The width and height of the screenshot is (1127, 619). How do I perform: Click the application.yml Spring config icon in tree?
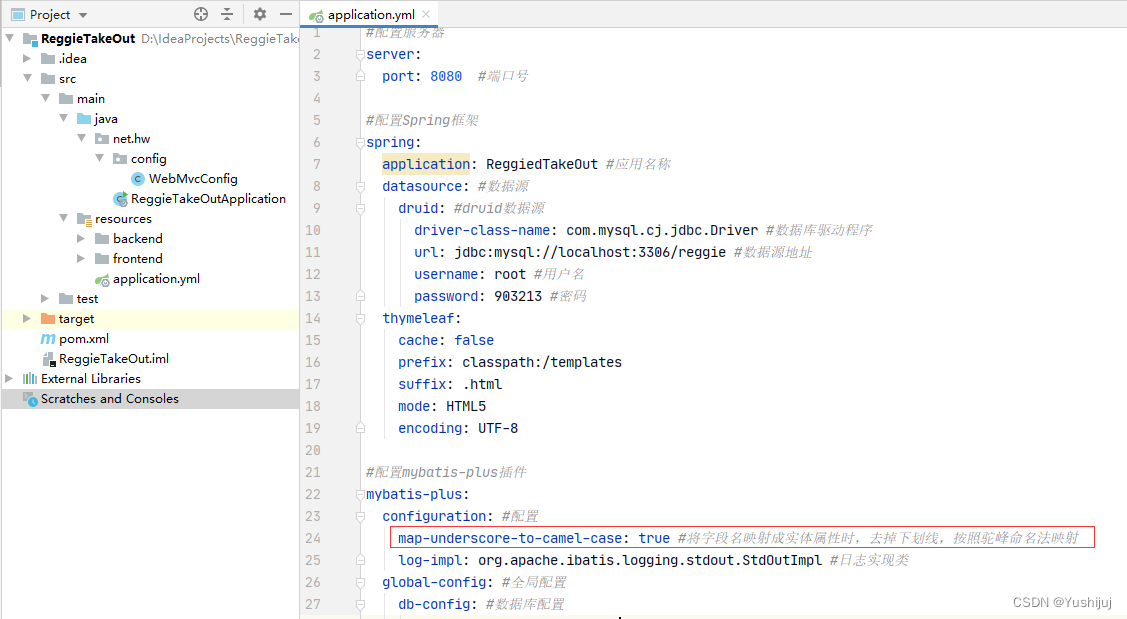coord(102,279)
